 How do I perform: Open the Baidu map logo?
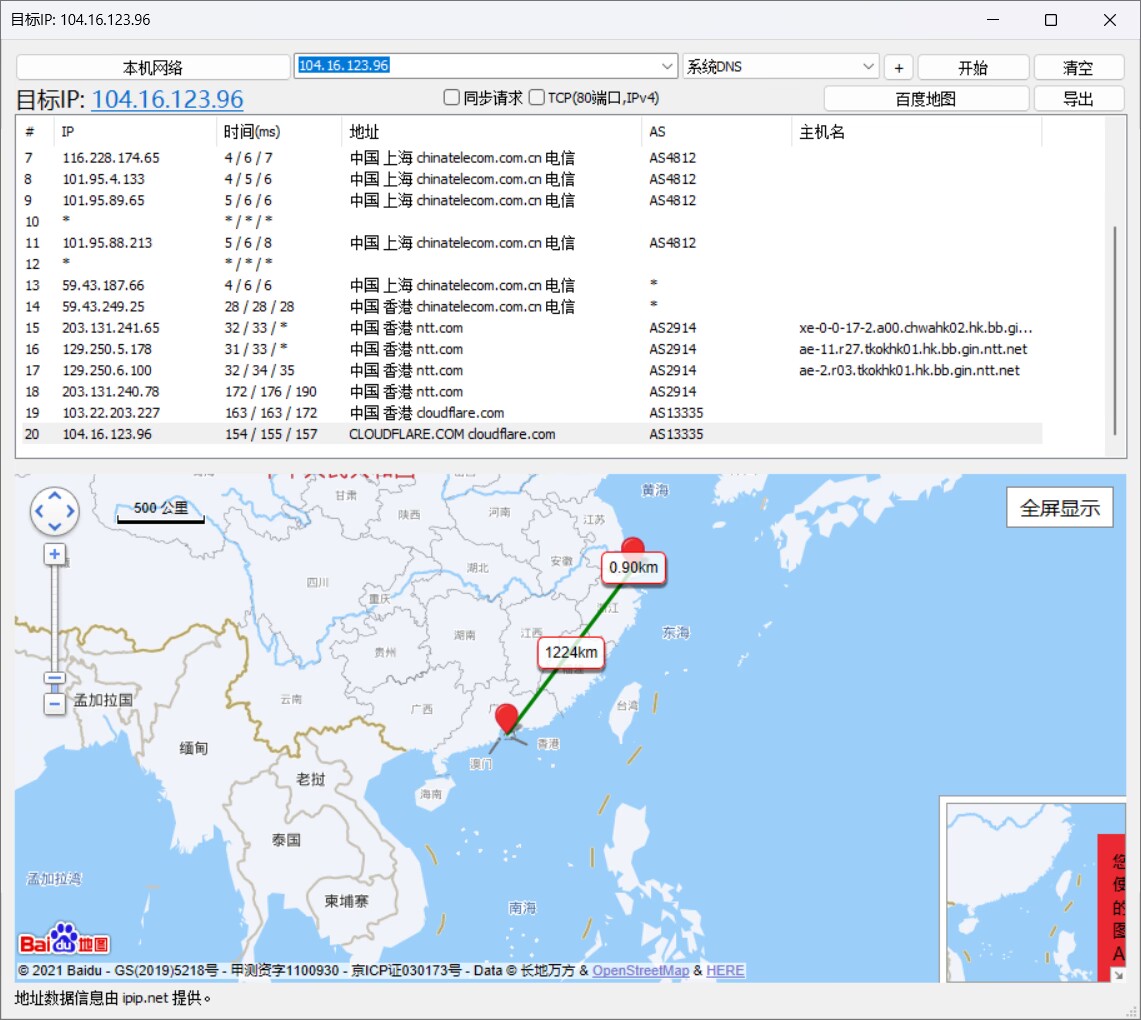(64, 940)
